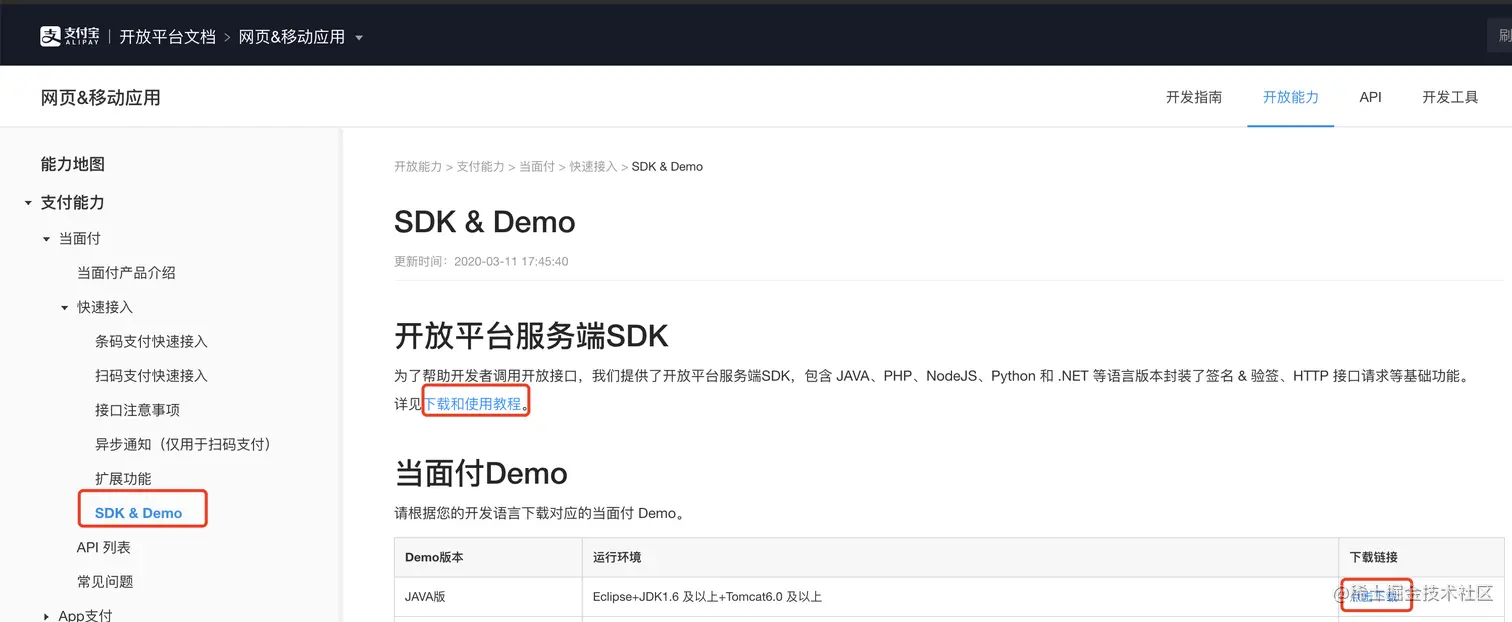1512x622 pixels.
Task: Open the 下载和使用教程 link
Action: (473, 404)
